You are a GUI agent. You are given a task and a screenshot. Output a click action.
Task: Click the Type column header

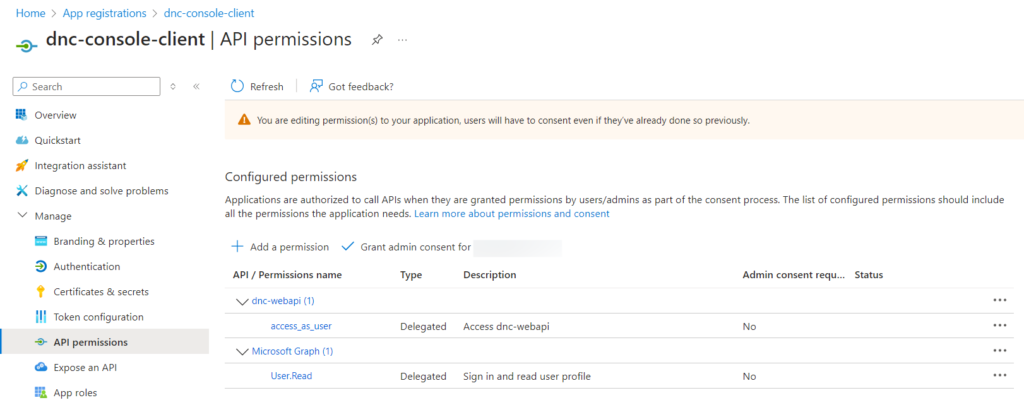pyautogui.click(x=411, y=275)
